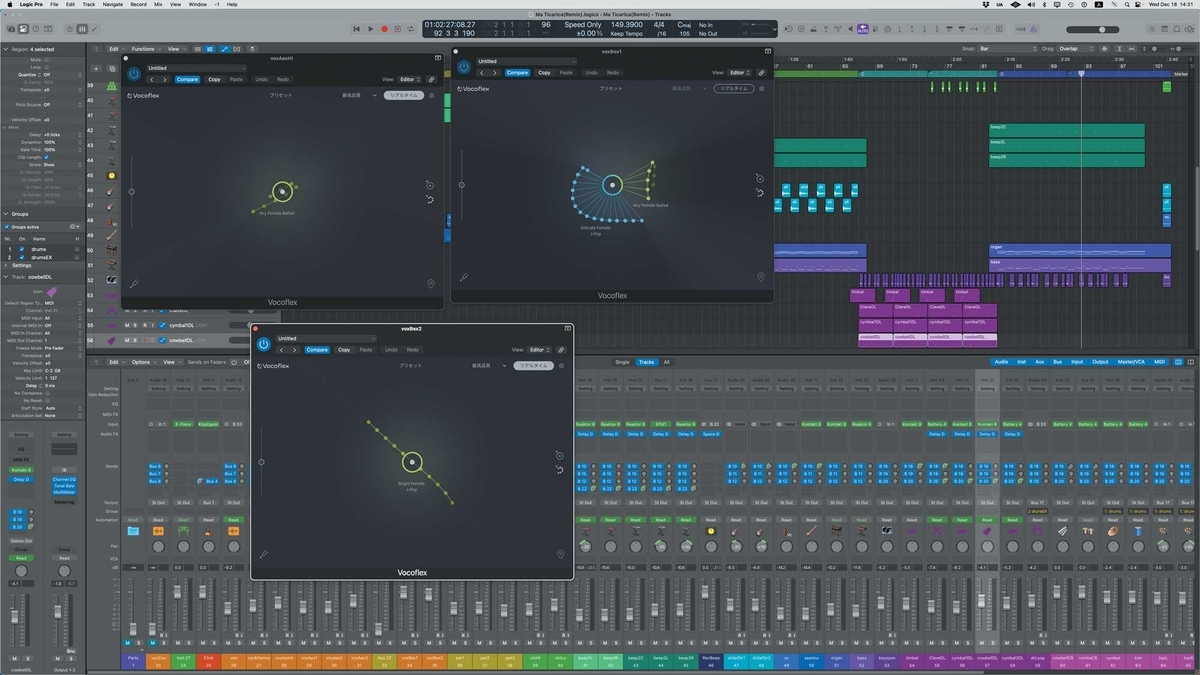1200x675 pixels.
Task: Toggle Audio channel filter in mixer
Action: (1001, 362)
